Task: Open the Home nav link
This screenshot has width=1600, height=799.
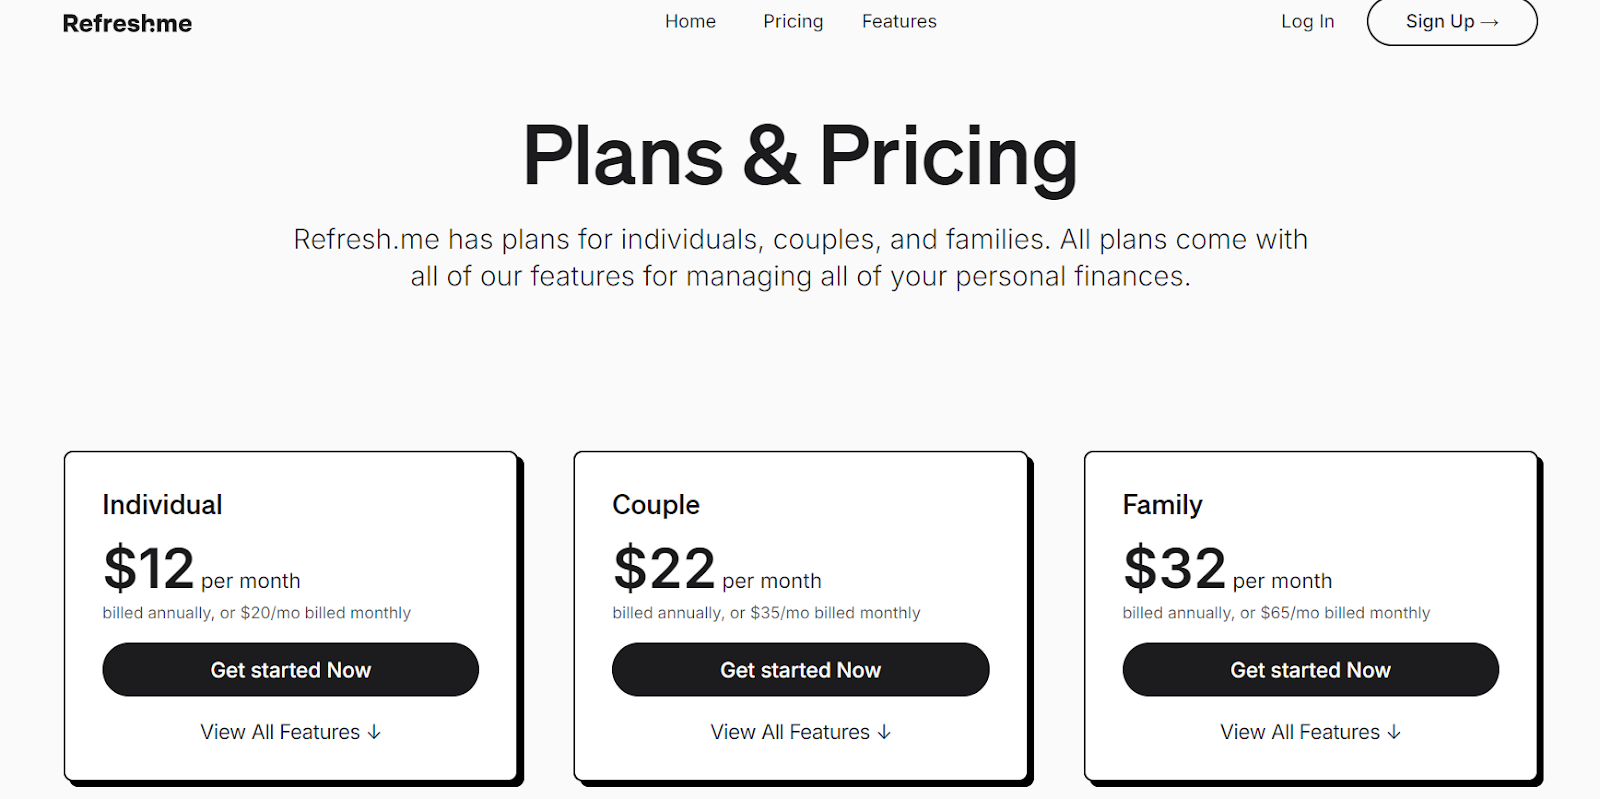Action: pyautogui.click(x=690, y=21)
